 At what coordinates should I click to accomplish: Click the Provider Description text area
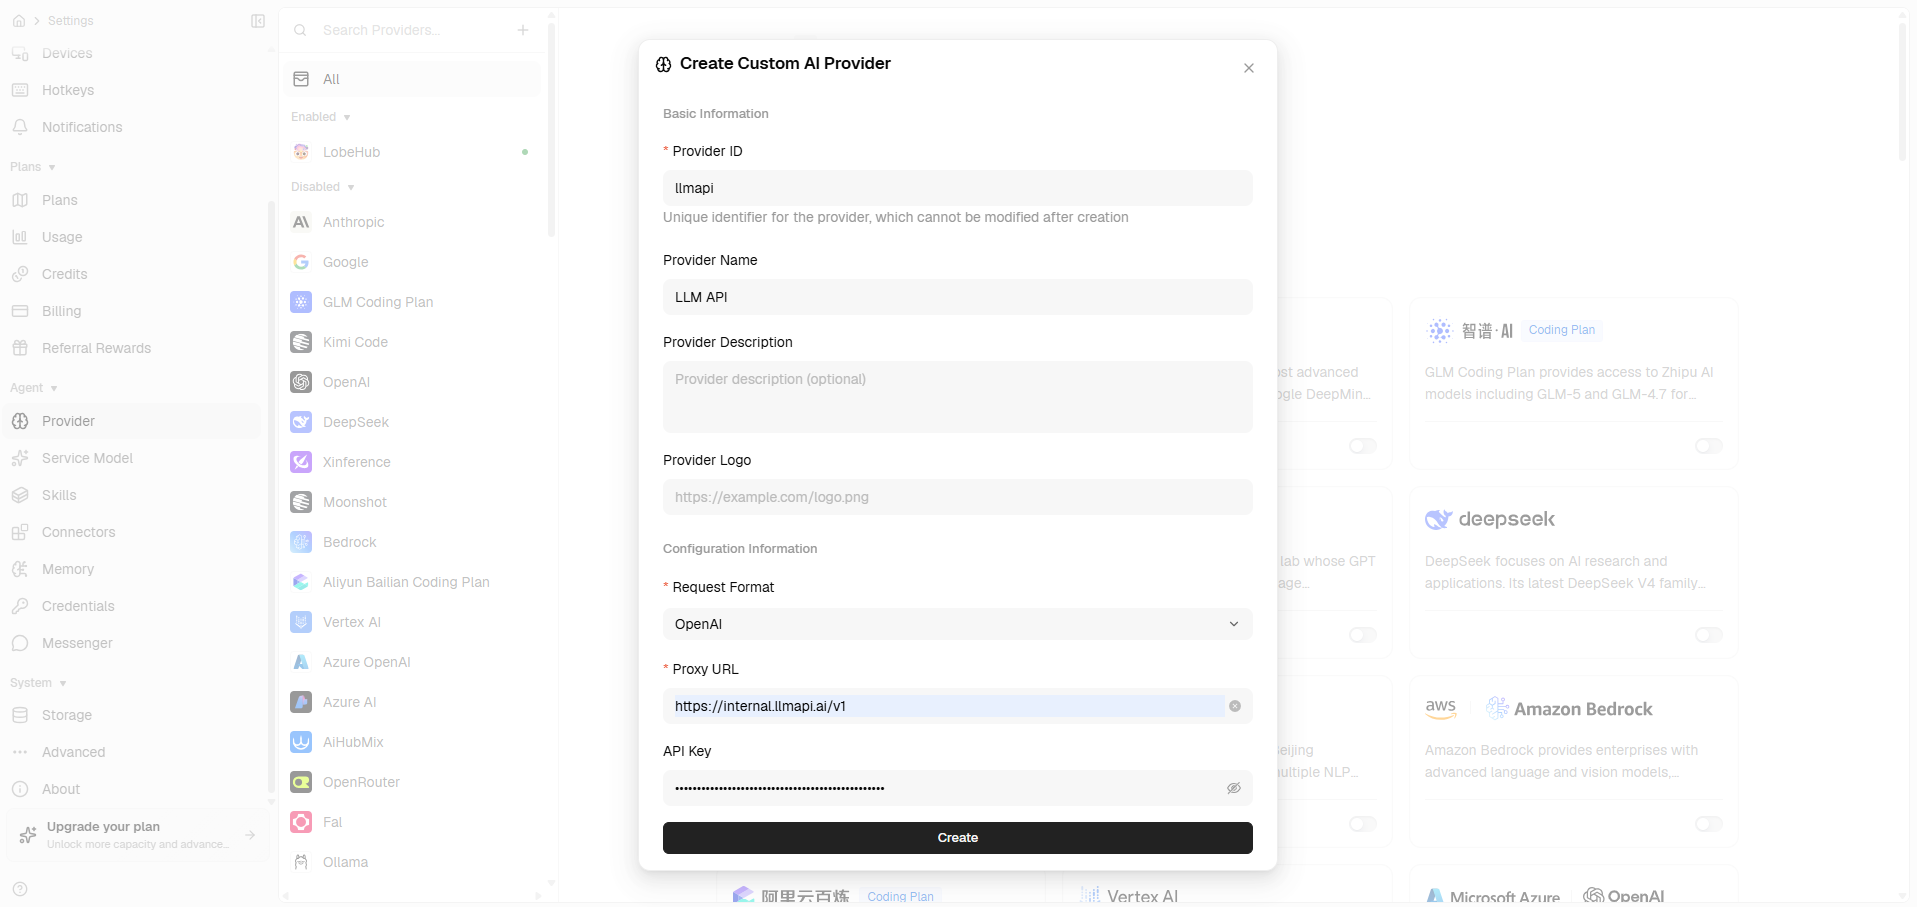[x=958, y=397]
